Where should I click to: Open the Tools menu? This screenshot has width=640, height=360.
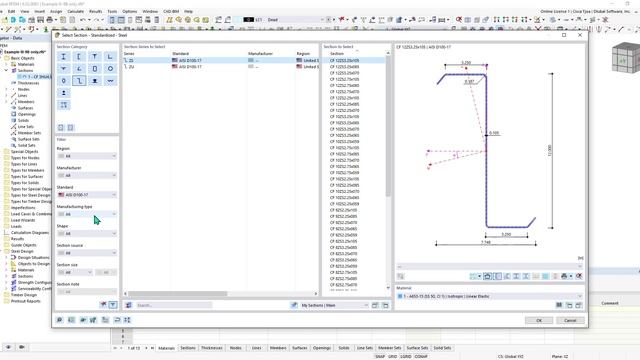pos(112,11)
